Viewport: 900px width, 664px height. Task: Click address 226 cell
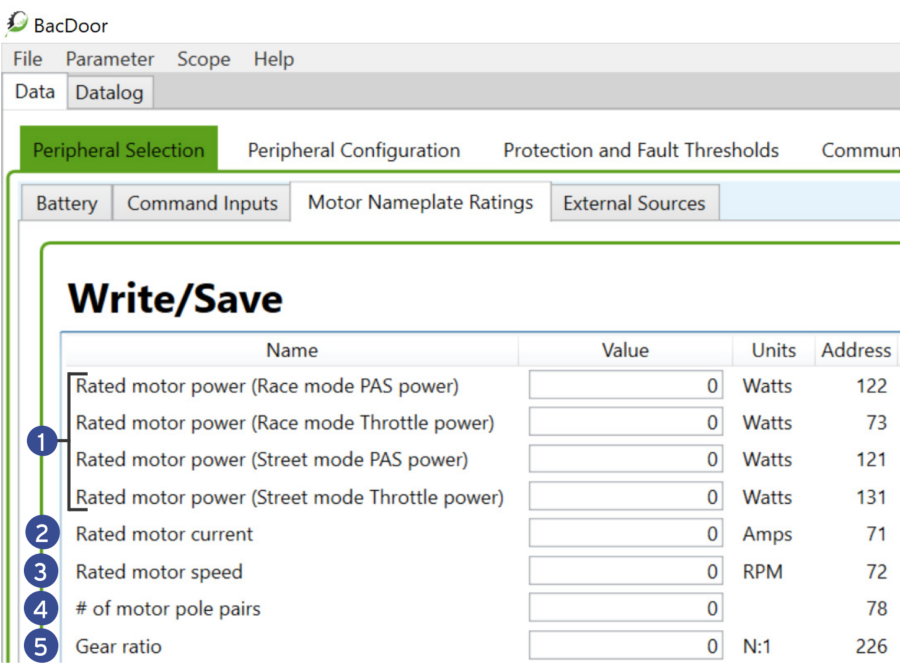point(871,646)
